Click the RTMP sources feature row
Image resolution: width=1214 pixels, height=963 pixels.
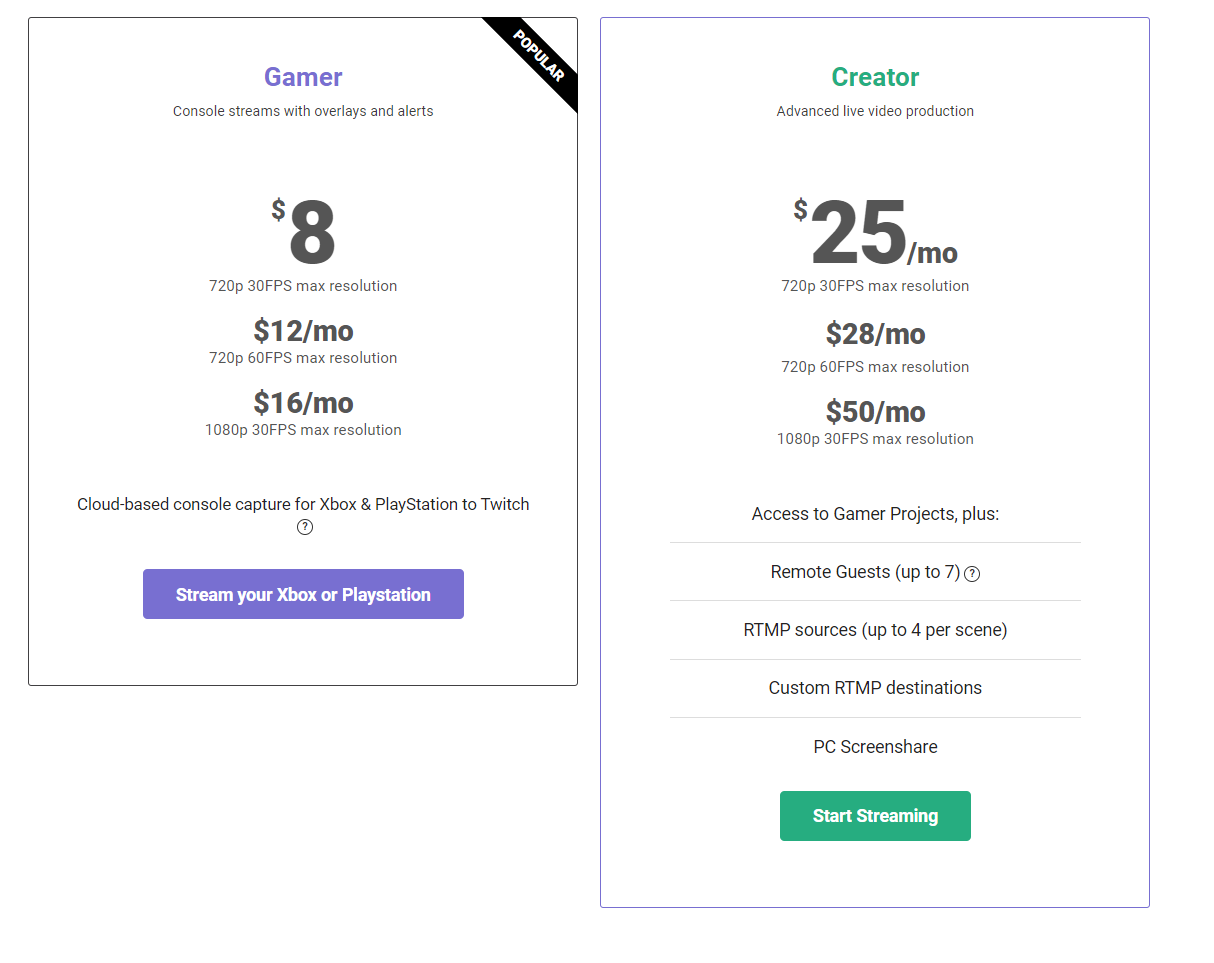click(x=875, y=630)
